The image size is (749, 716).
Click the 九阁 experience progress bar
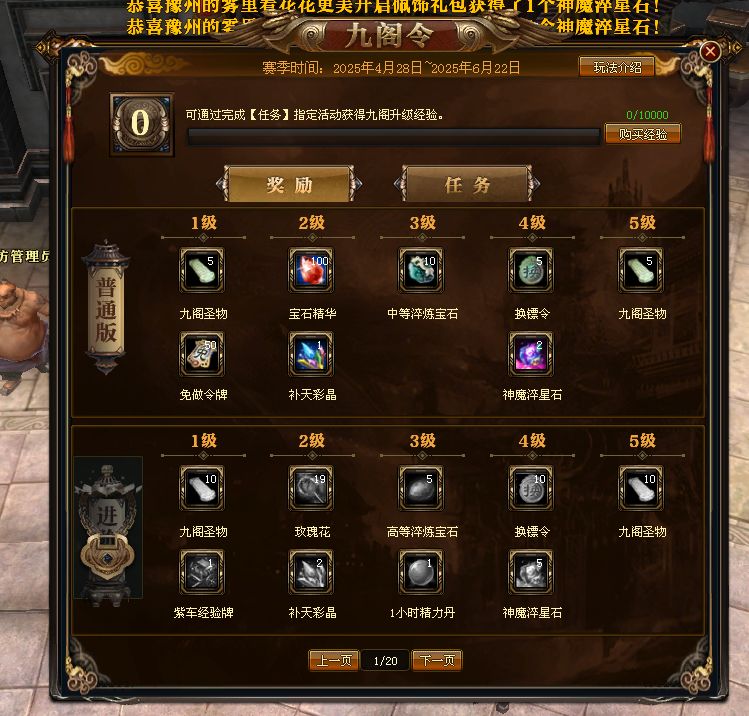[394, 137]
